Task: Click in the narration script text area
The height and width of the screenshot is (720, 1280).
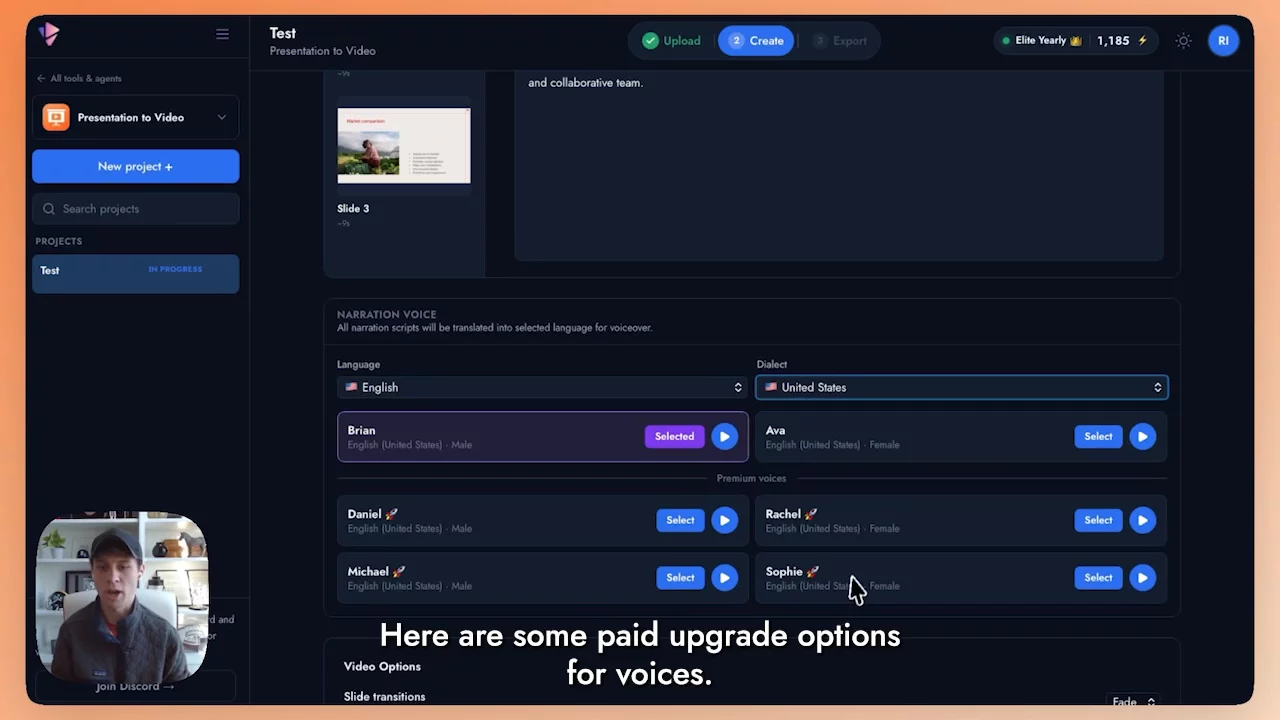Action: tap(839, 165)
